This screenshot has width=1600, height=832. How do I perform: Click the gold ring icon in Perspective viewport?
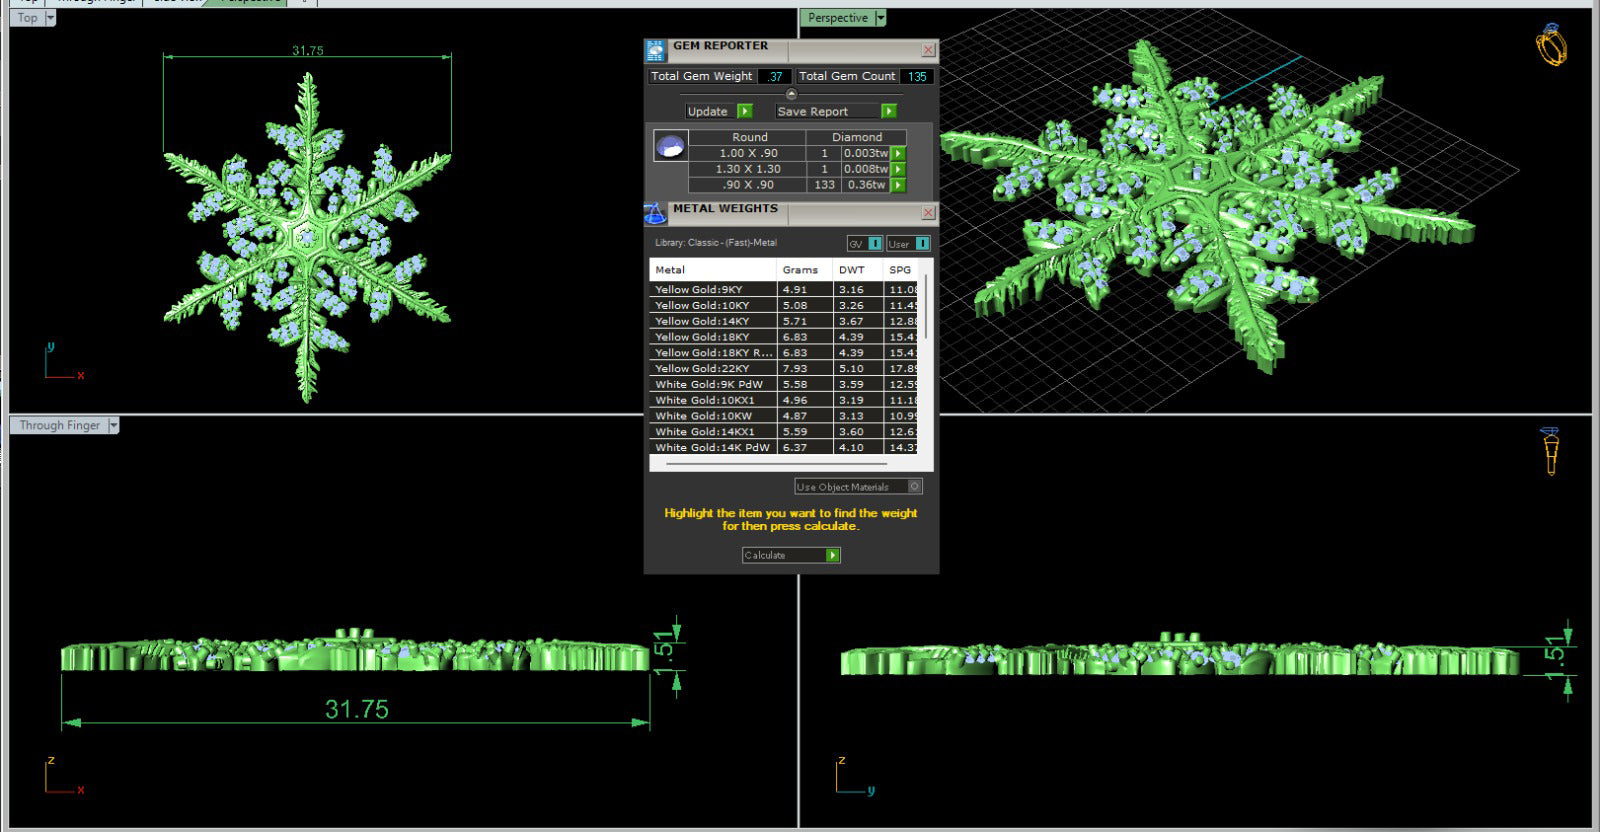coord(1550,45)
